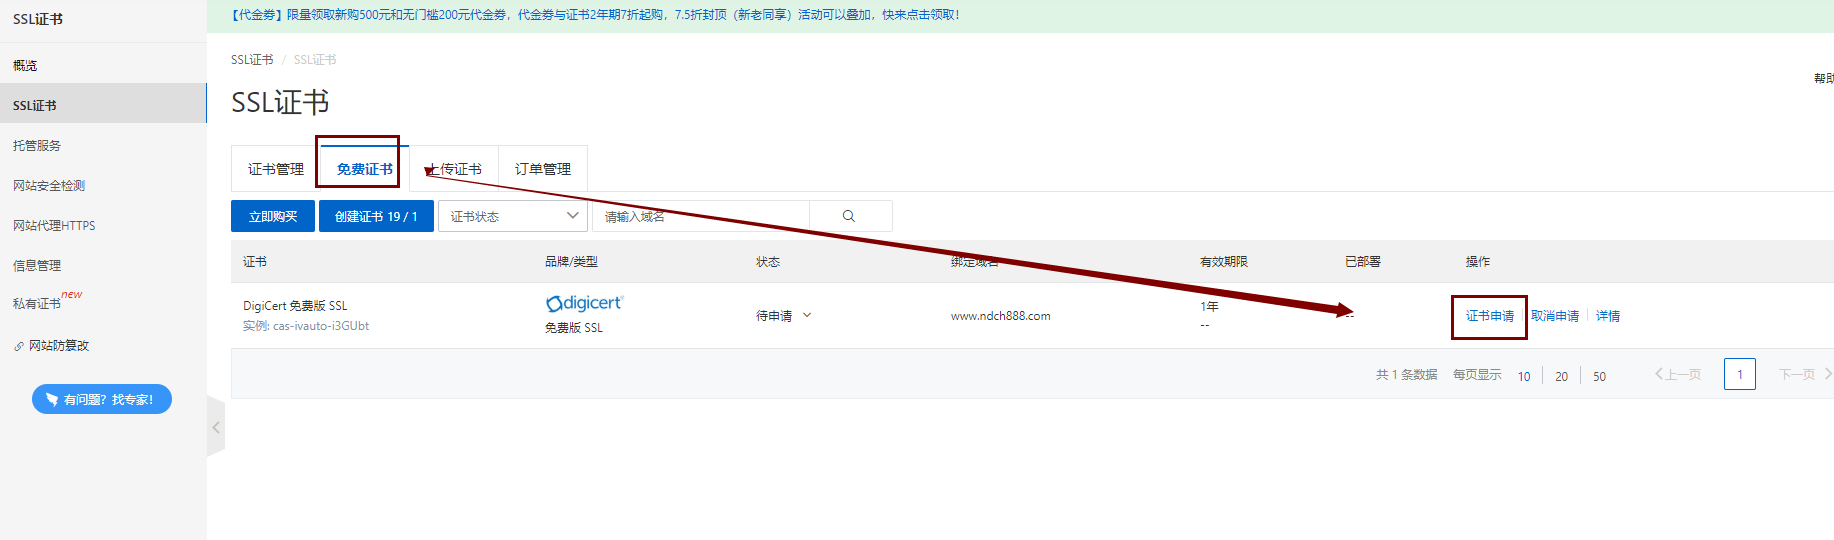This screenshot has height=540, width=1834.
Task: Click the DigiCert brand logo
Action: (584, 303)
